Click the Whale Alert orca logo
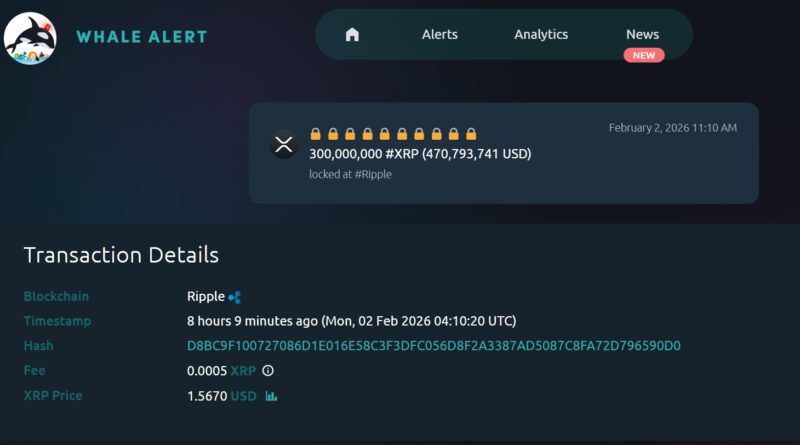This screenshot has width=800, height=445. click(30, 37)
